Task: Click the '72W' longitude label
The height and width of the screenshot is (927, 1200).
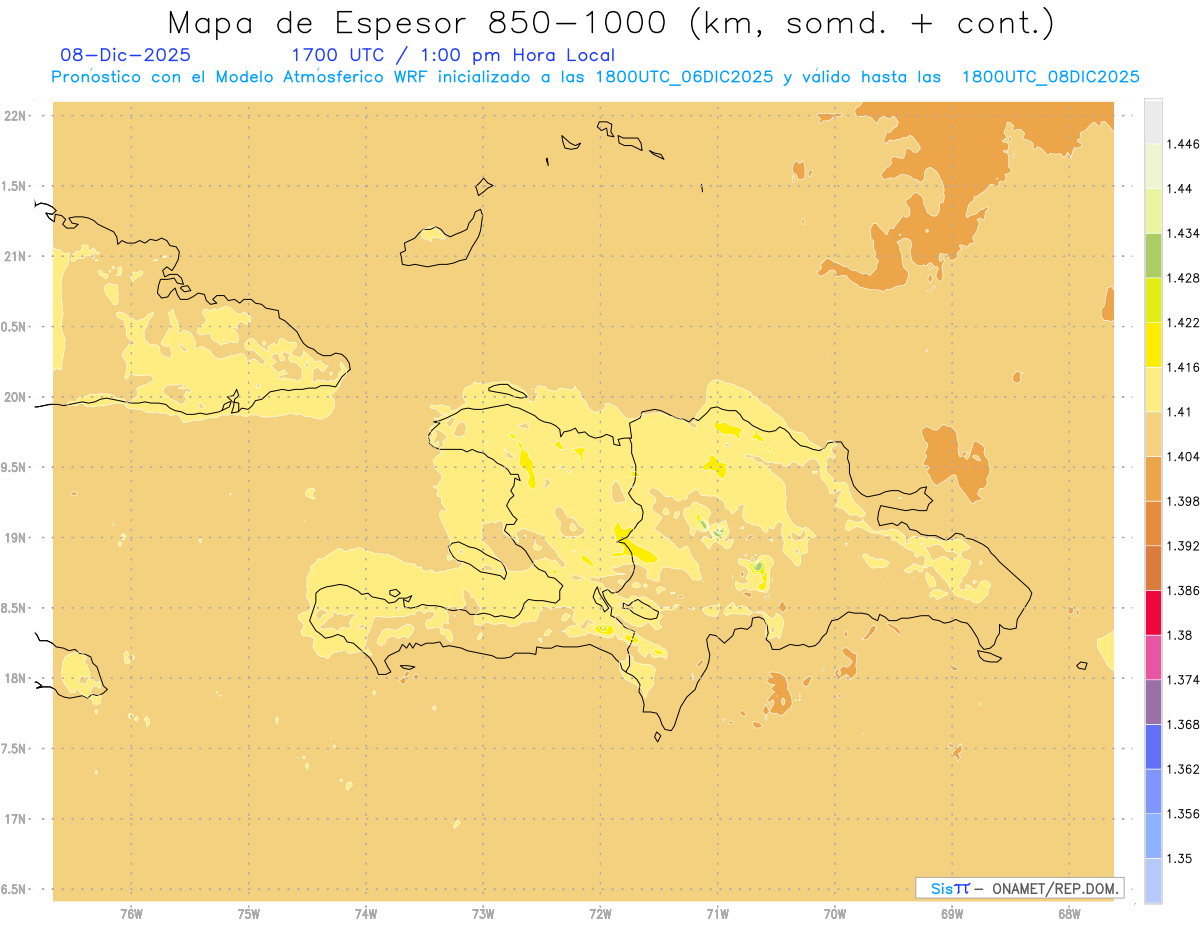Action: pyautogui.click(x=600, y=914)
